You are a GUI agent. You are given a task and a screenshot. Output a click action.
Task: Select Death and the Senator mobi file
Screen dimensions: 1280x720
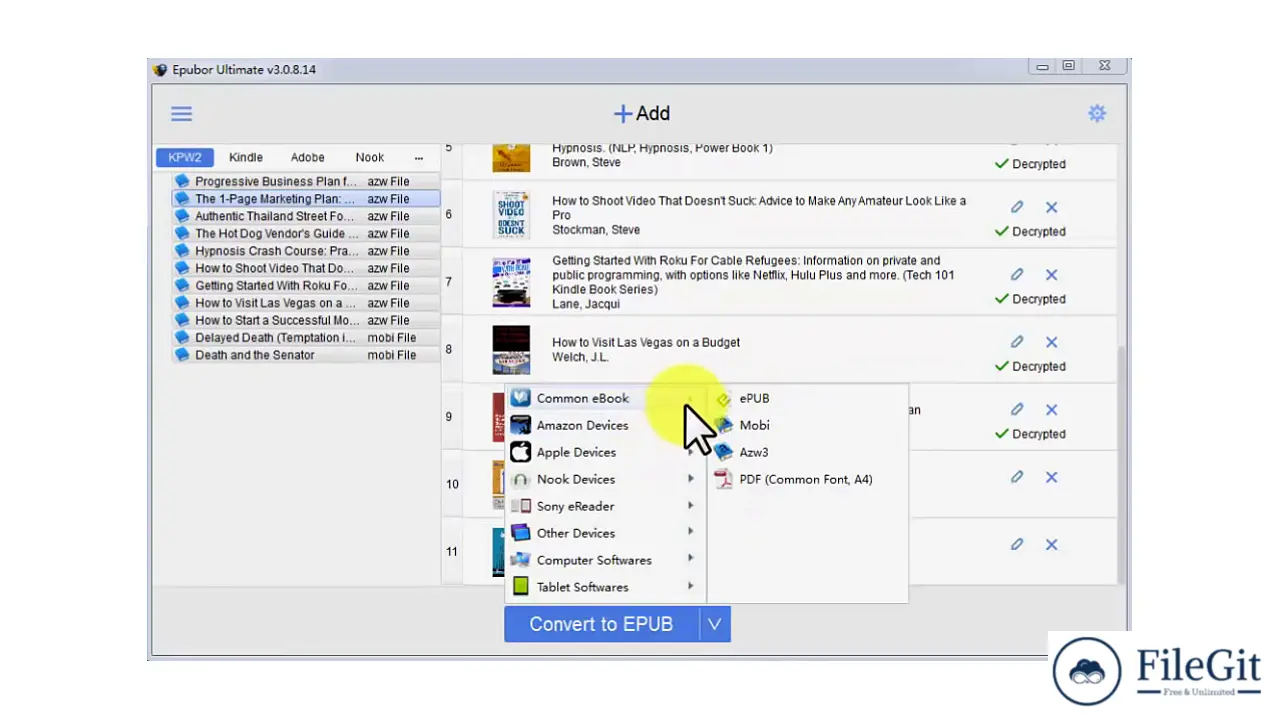pyautogui.click(x=306, y=355)
